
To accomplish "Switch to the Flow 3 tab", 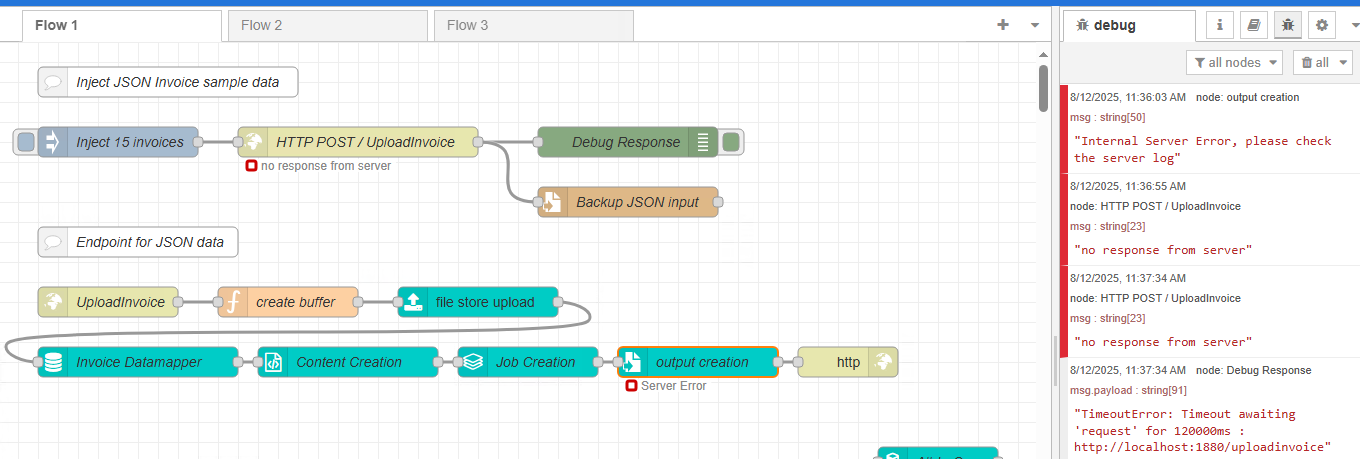I will click(532, 25).
